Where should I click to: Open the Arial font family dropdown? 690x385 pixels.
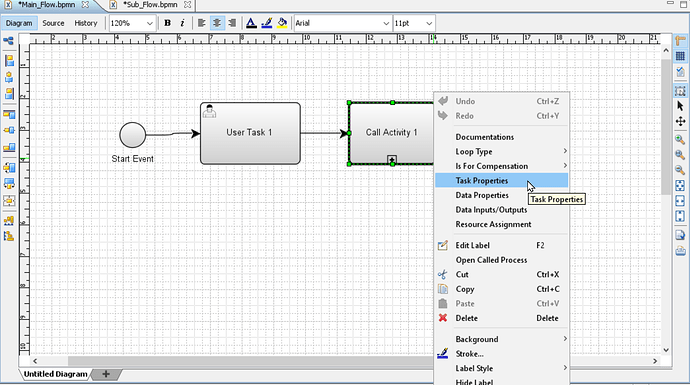(x=342, y=23)
